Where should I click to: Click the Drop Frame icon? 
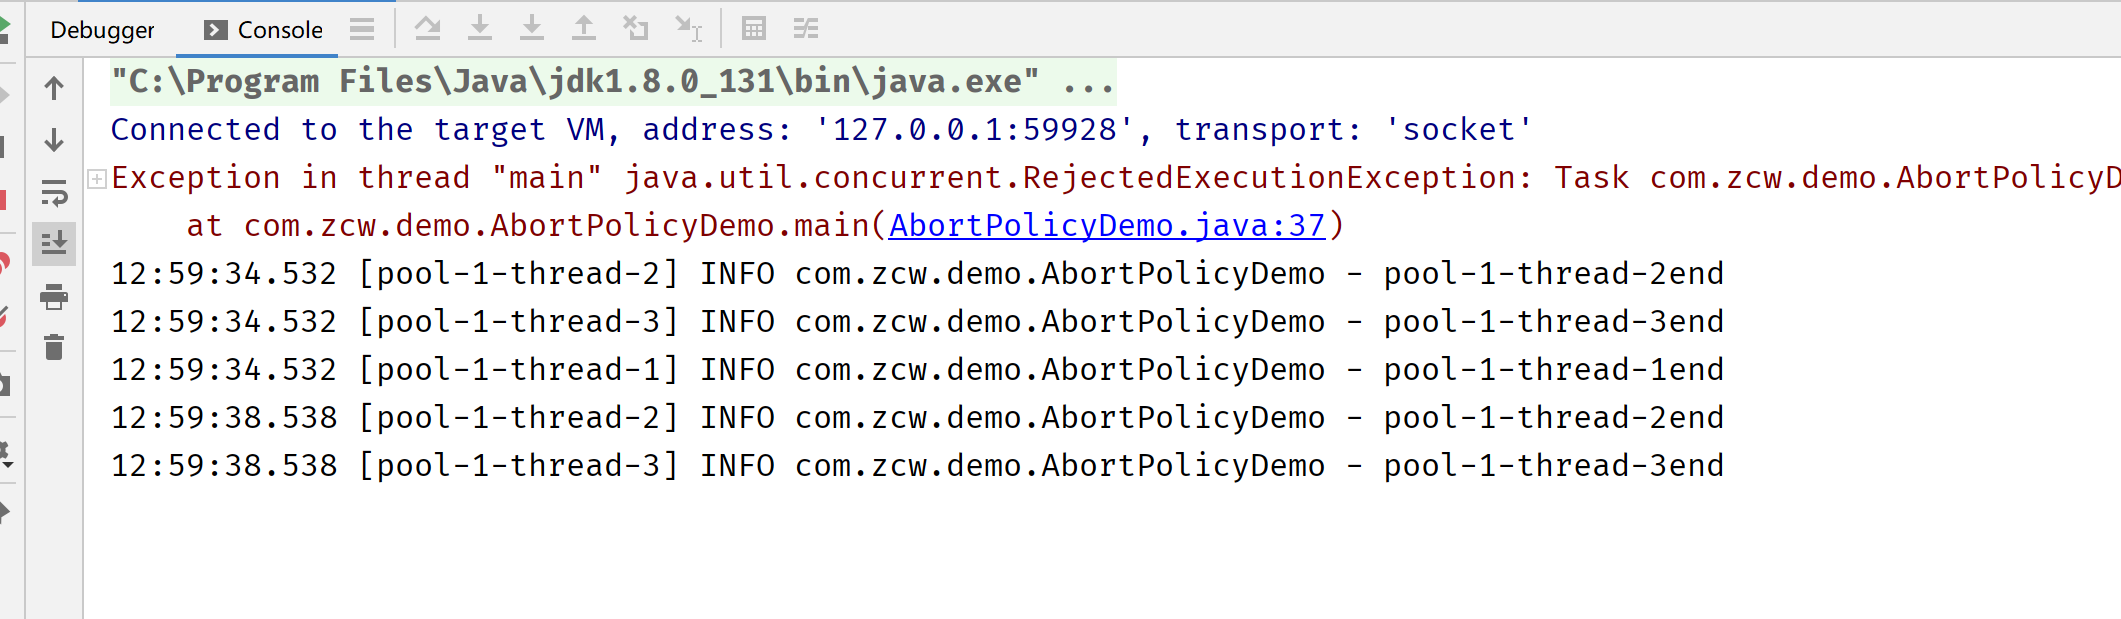coord(636,28)
